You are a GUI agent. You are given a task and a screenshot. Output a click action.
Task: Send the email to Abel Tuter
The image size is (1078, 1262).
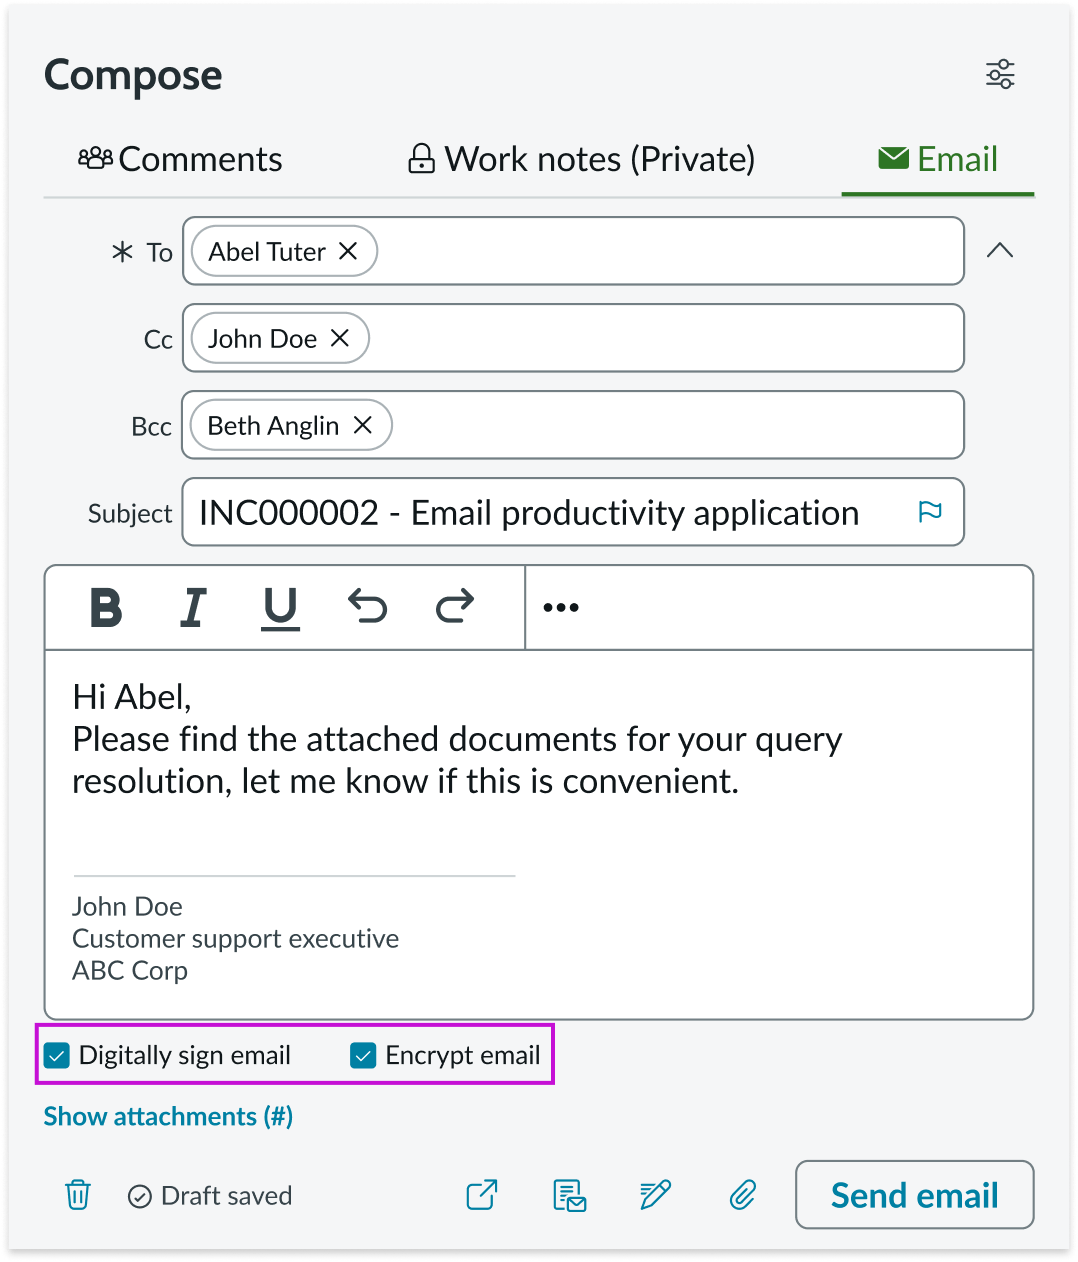pos(913,1195)
